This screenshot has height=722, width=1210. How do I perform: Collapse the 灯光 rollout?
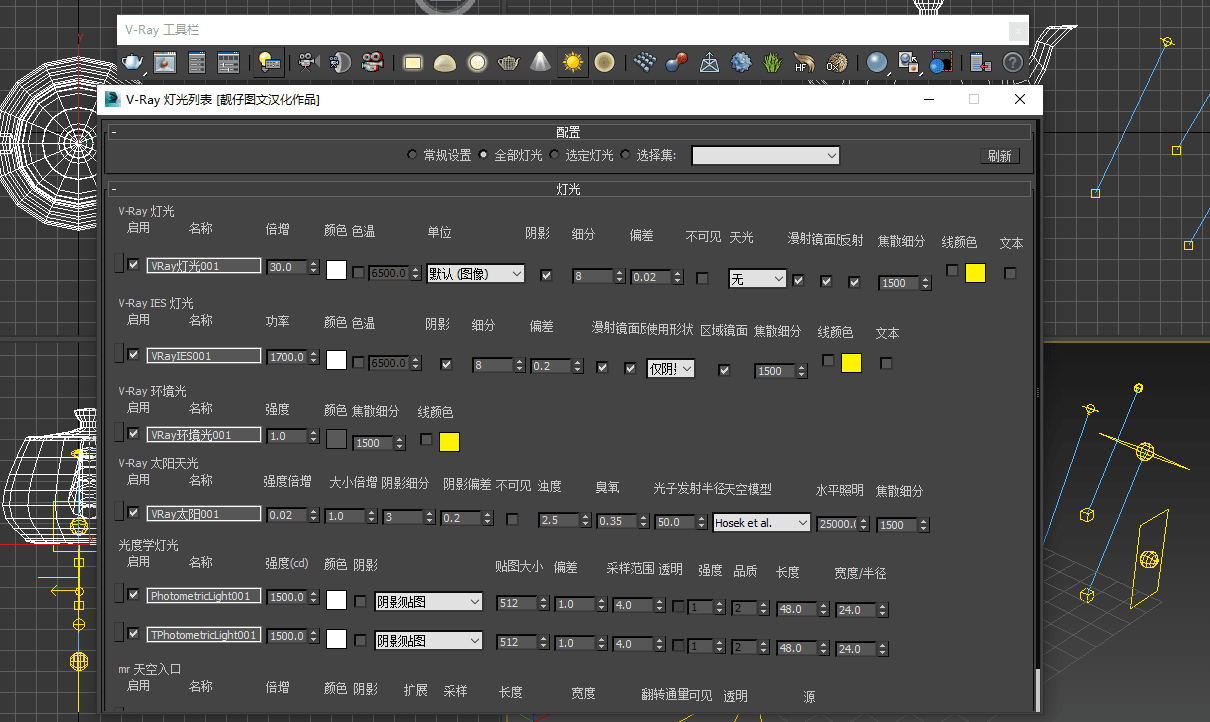click(568, 189)
